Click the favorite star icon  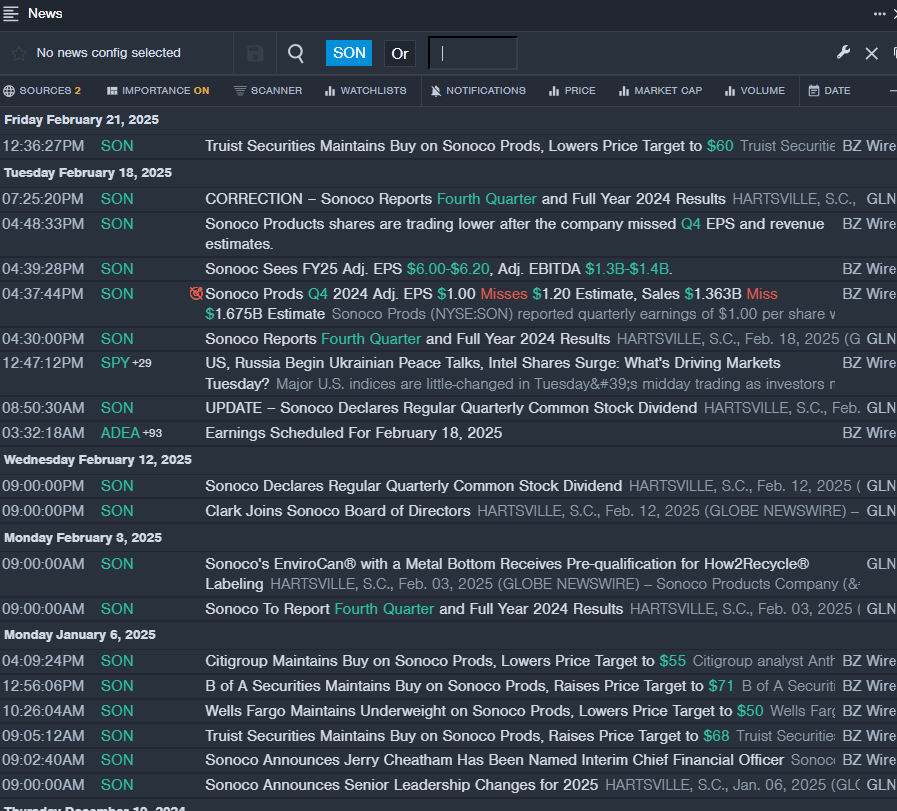tap(19, 53)
